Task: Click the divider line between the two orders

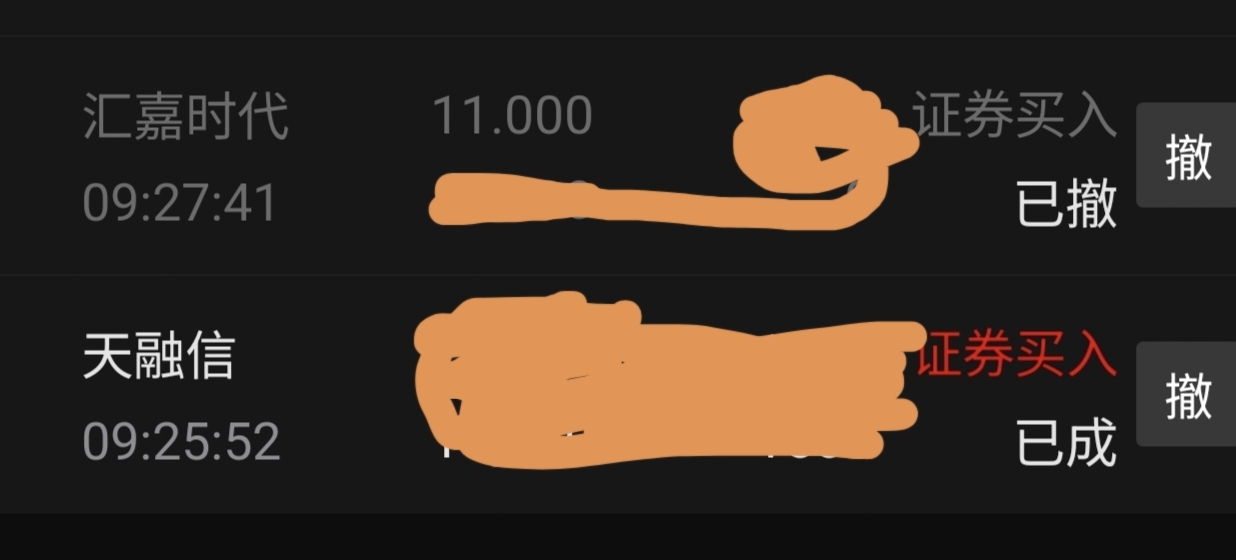Action: click(618, 275)
